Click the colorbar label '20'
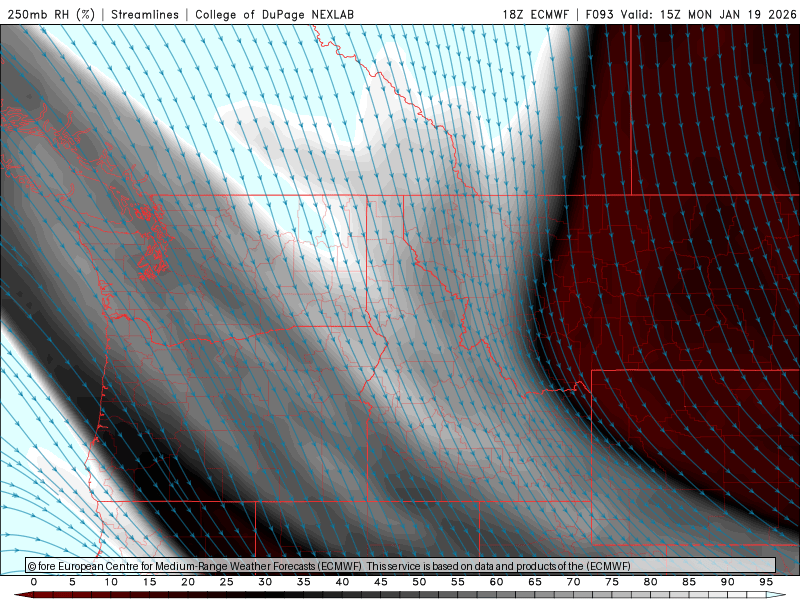This screenshot has height=600, width=800. coord(188,582)
